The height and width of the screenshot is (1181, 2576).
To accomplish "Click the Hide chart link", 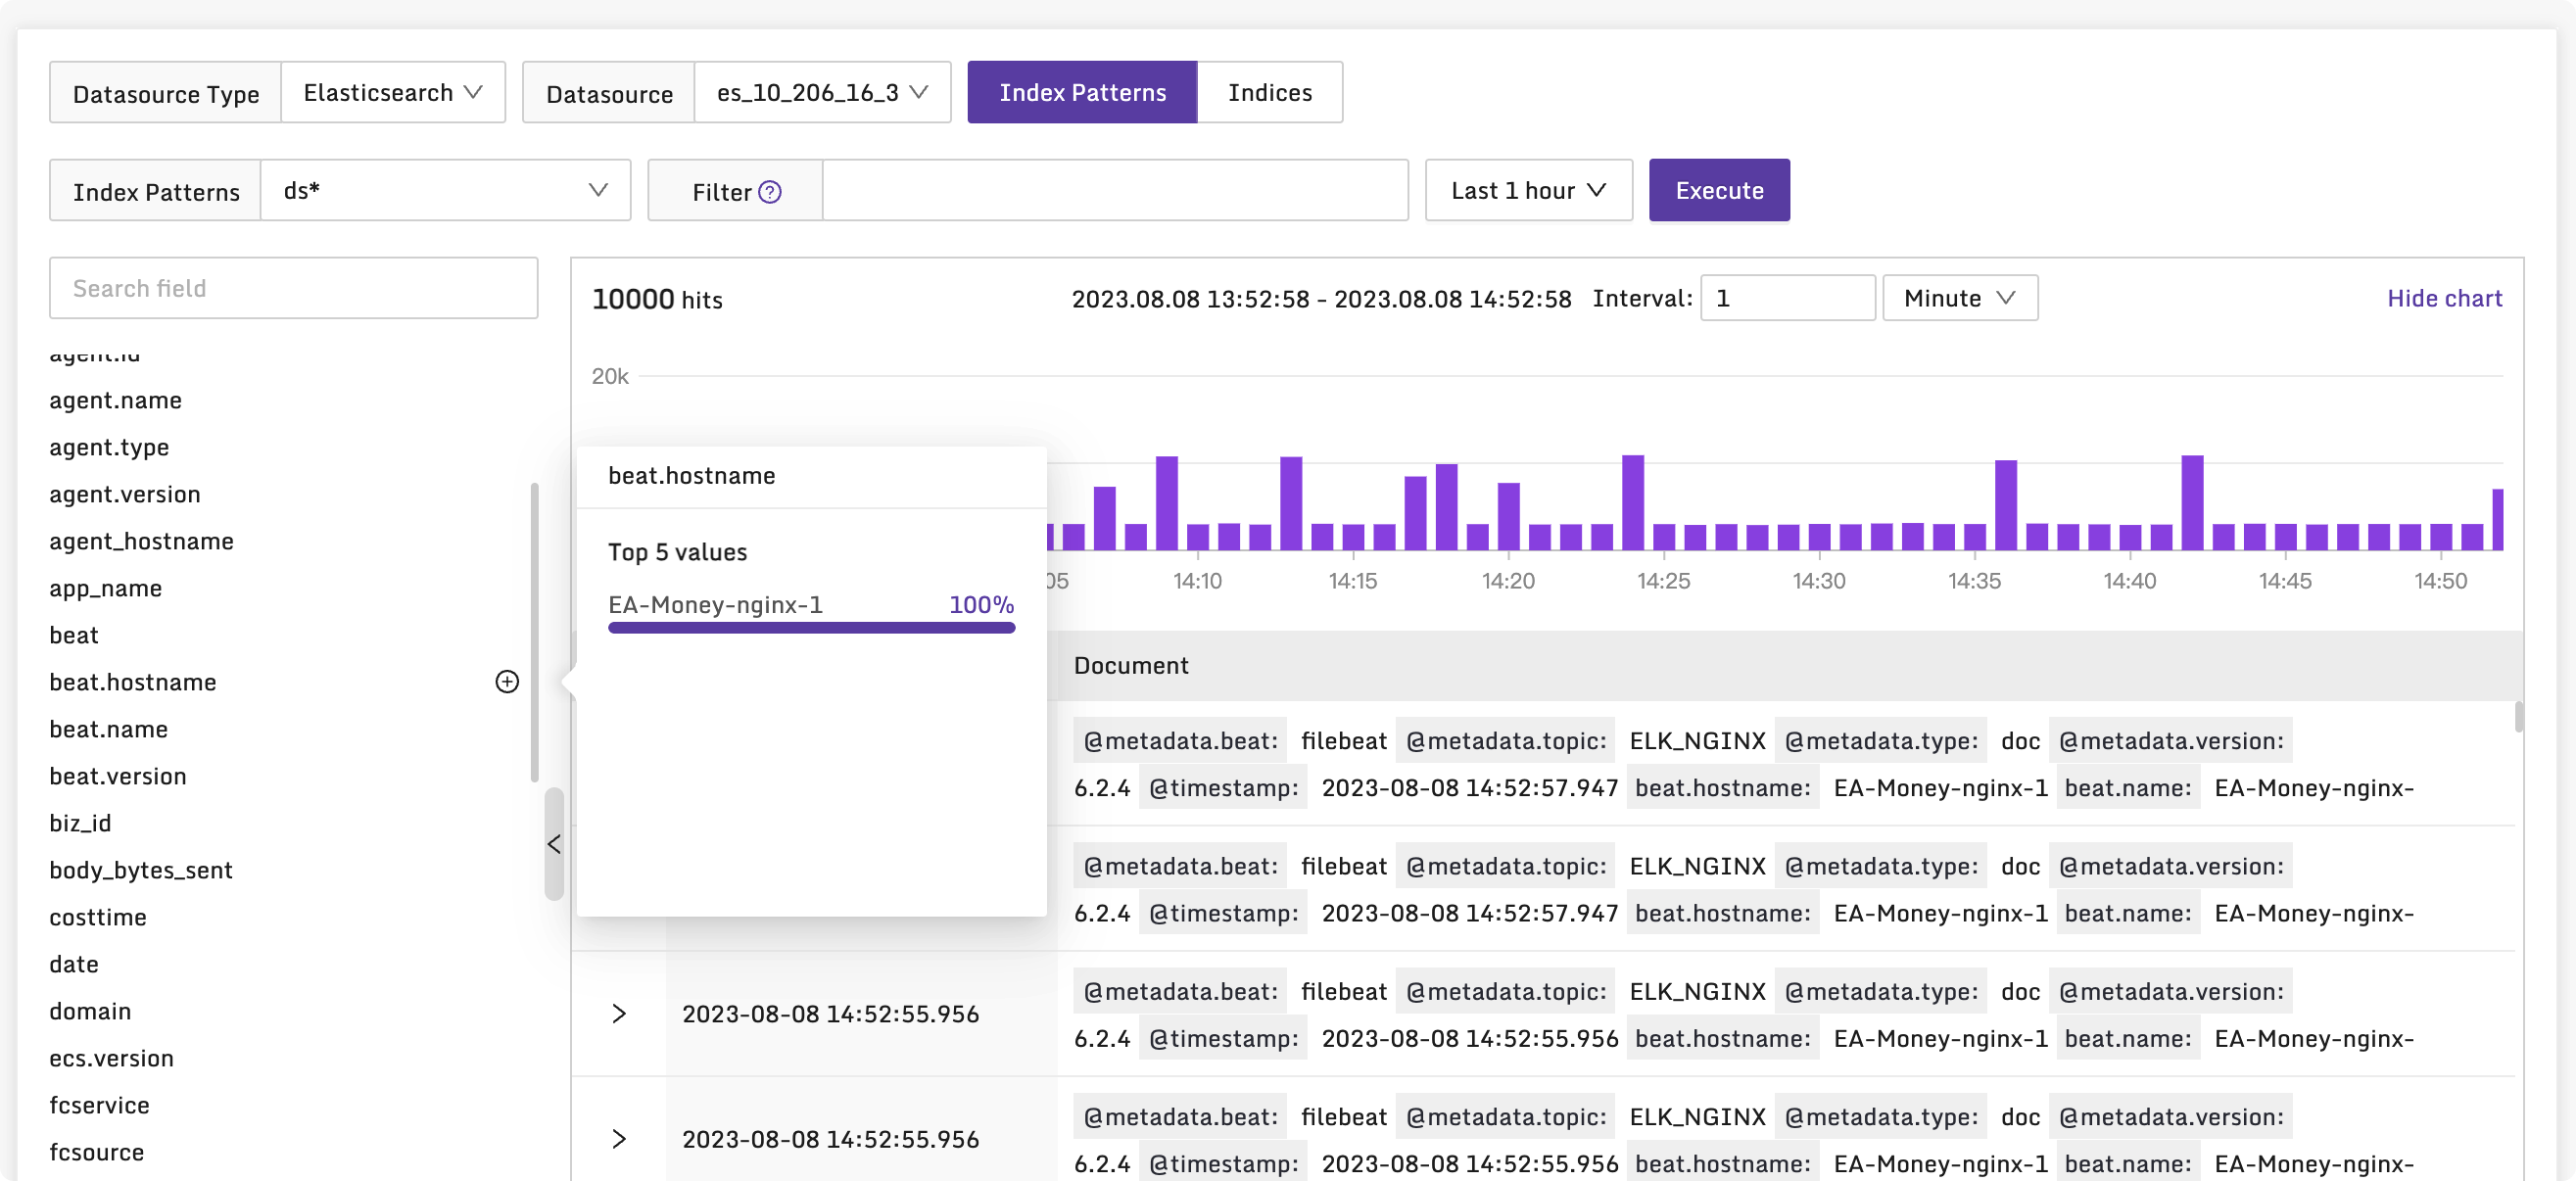I will [2444, 298].
